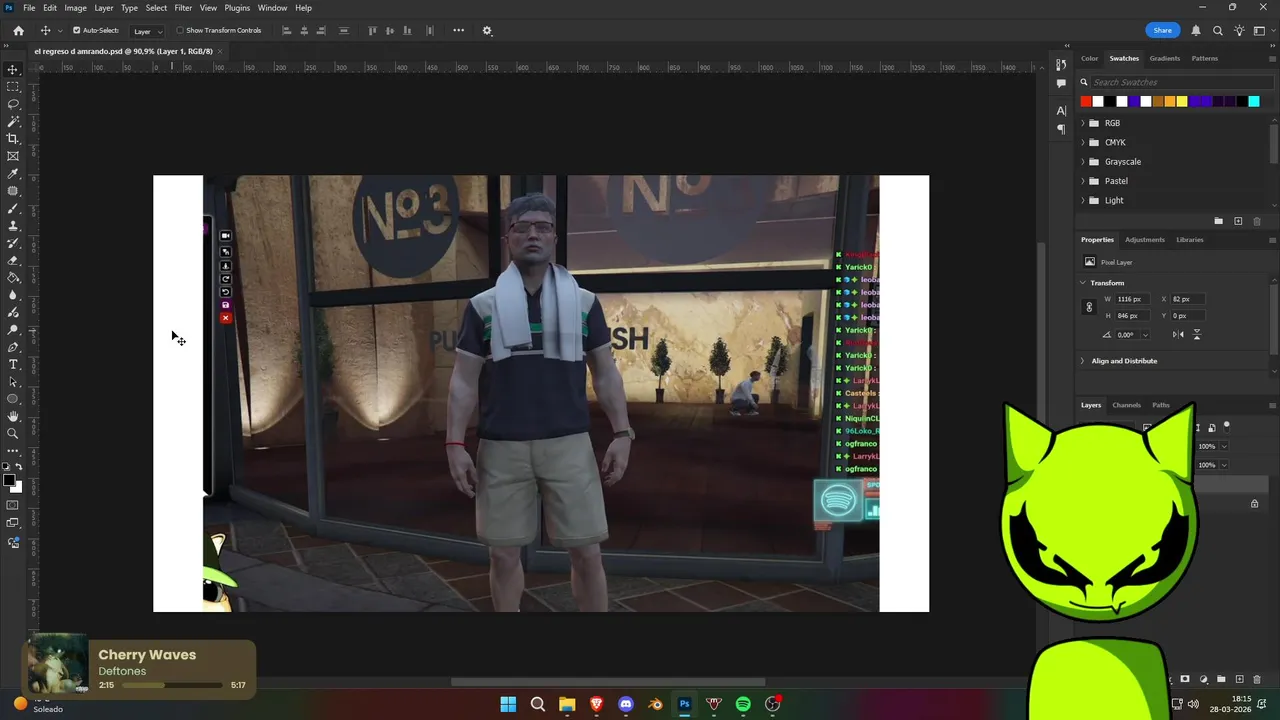
Task: Pick the red swatch
Action: click(x=1086, y=101)
